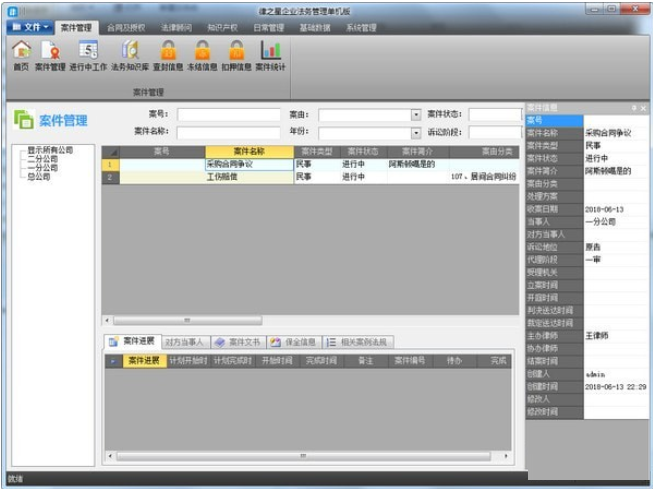Viewport: 653px width, 489px height.
Task: Sort by 案件名称 column header
Action: click(249, 152)
